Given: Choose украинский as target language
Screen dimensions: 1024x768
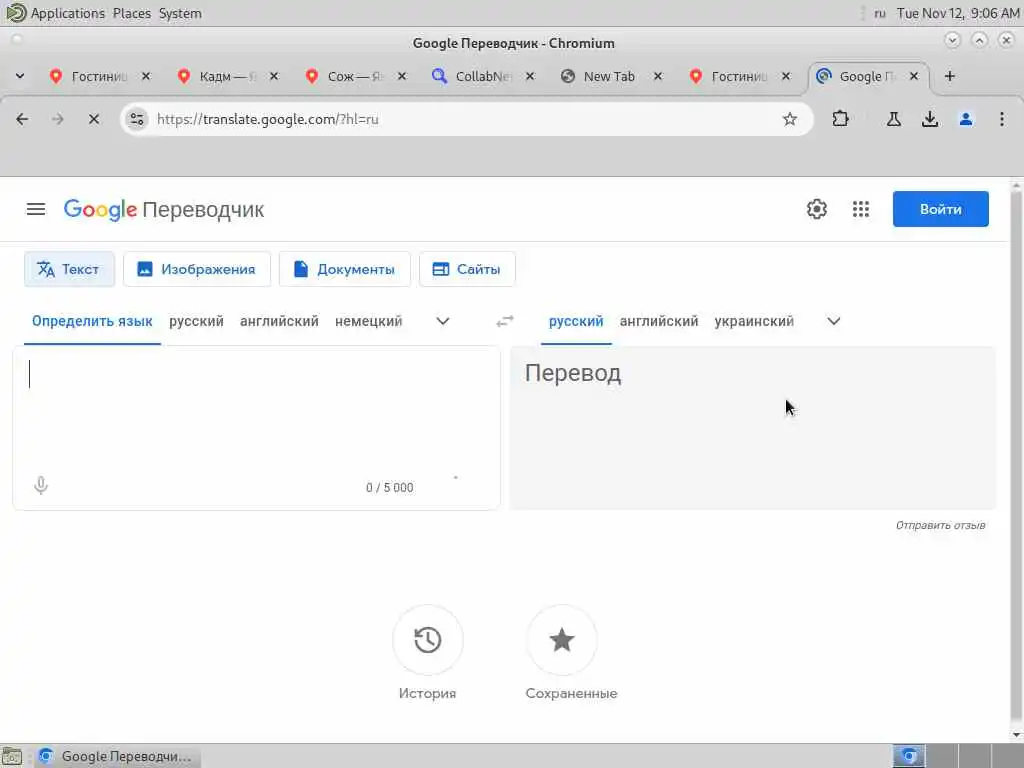Looking at the screenshot, I should coord(754,321).
